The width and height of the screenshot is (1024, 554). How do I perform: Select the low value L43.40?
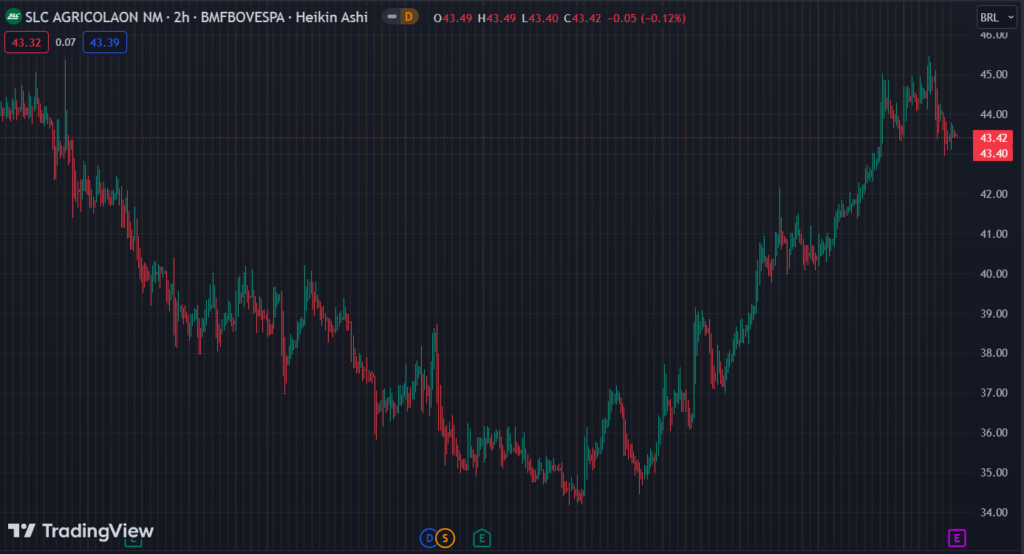540,18
